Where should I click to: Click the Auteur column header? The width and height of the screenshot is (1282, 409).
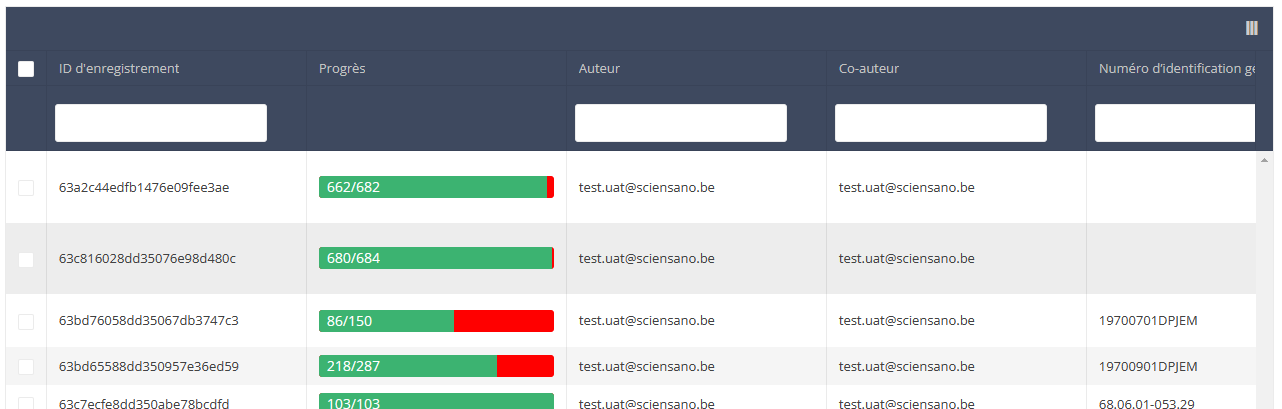click(x=599, y=69)
